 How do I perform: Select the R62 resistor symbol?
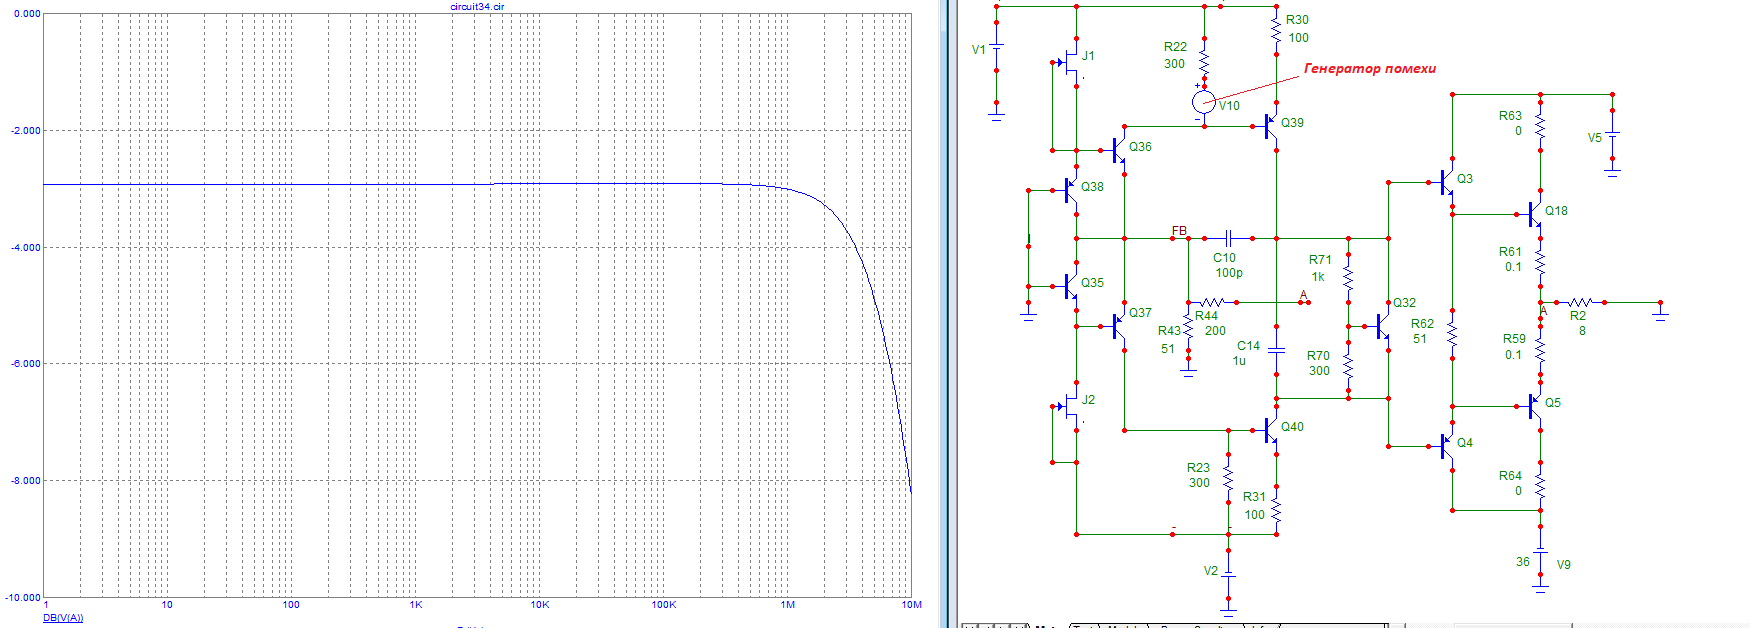click(1452, 334)
